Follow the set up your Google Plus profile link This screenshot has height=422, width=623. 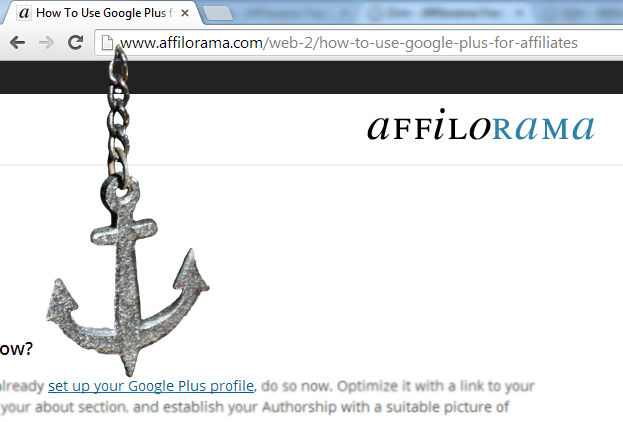pos(151,386)
